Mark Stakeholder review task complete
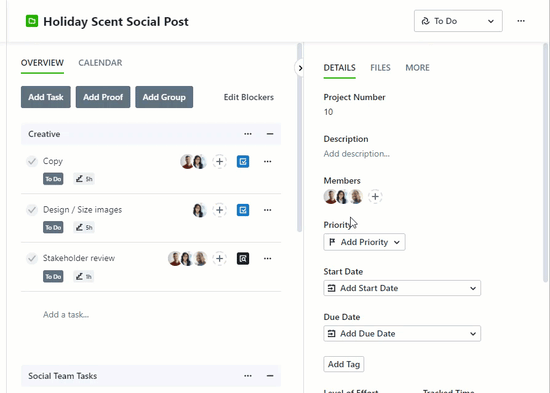Screen dimensions: 550x393 click(x=32, y=259)
